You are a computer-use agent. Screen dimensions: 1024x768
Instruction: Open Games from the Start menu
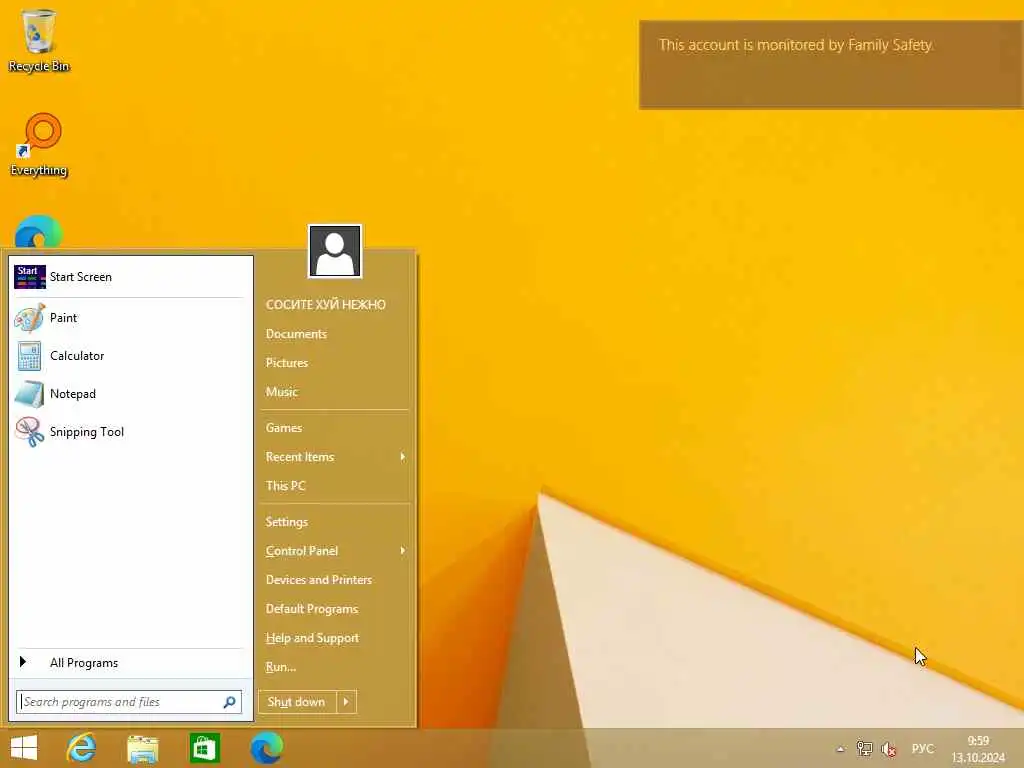tap(284, 428)
